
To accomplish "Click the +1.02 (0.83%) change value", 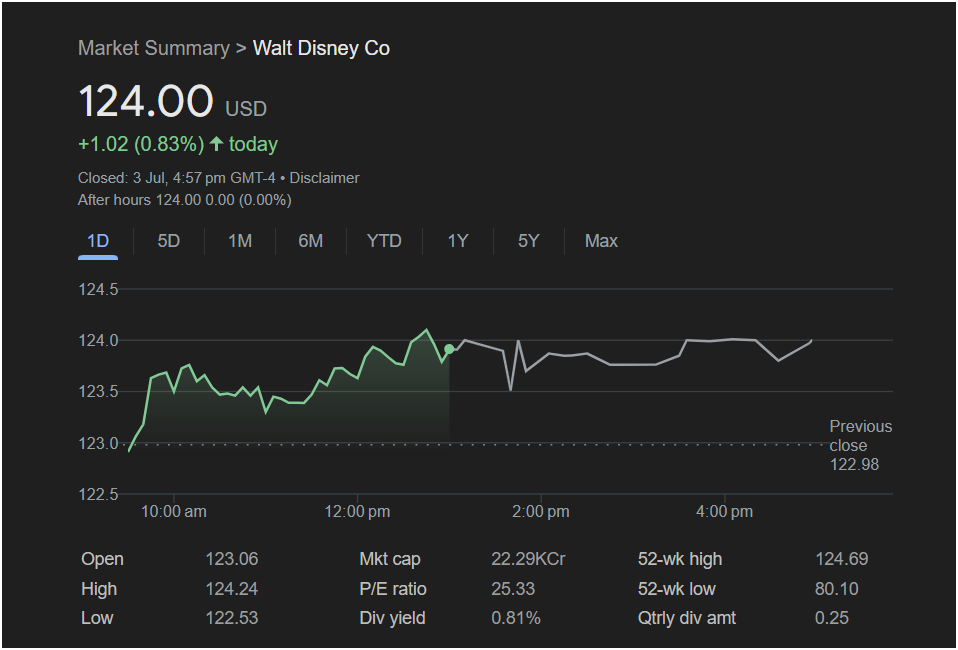I will [x=141, y=144].
